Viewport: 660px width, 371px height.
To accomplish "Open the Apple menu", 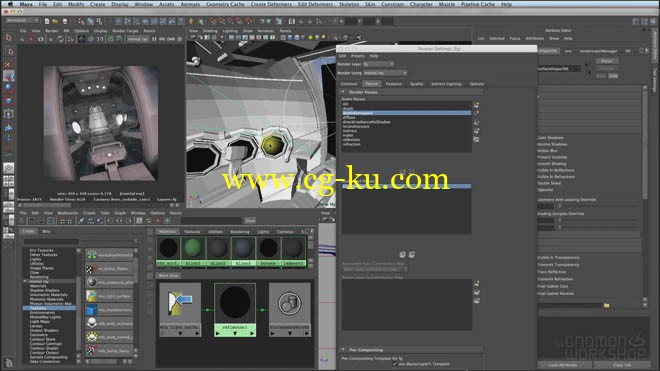I will 10,4.
